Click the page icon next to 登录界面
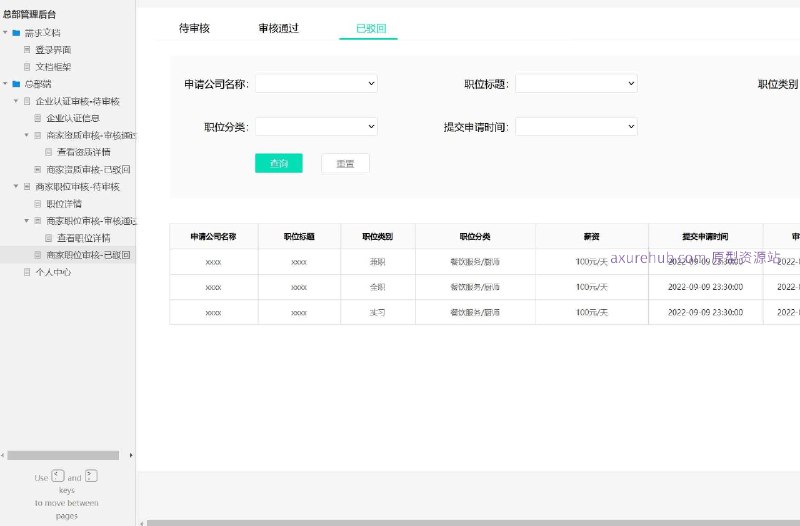The image size is (800, 526). click(x=27, y=49)
